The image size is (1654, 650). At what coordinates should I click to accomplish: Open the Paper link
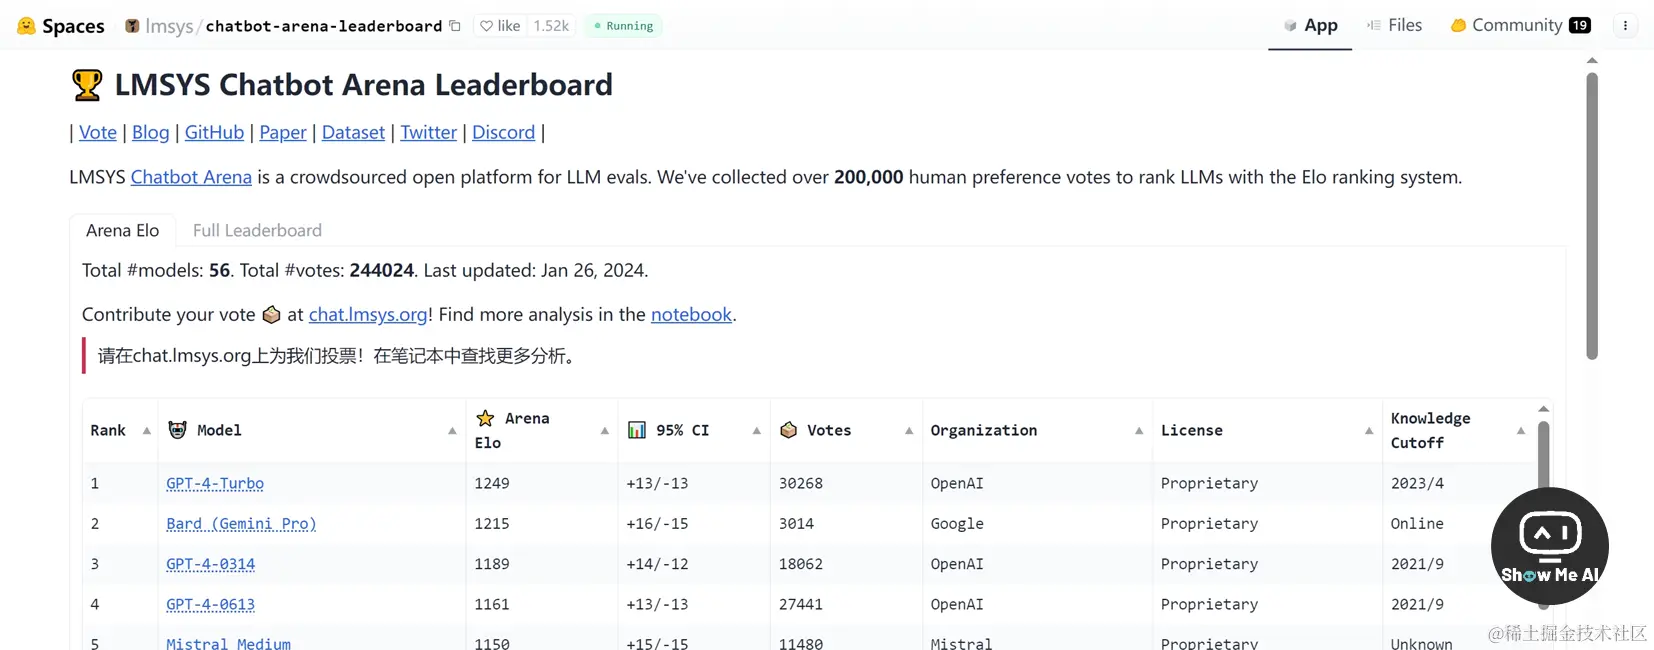(283, 132)
